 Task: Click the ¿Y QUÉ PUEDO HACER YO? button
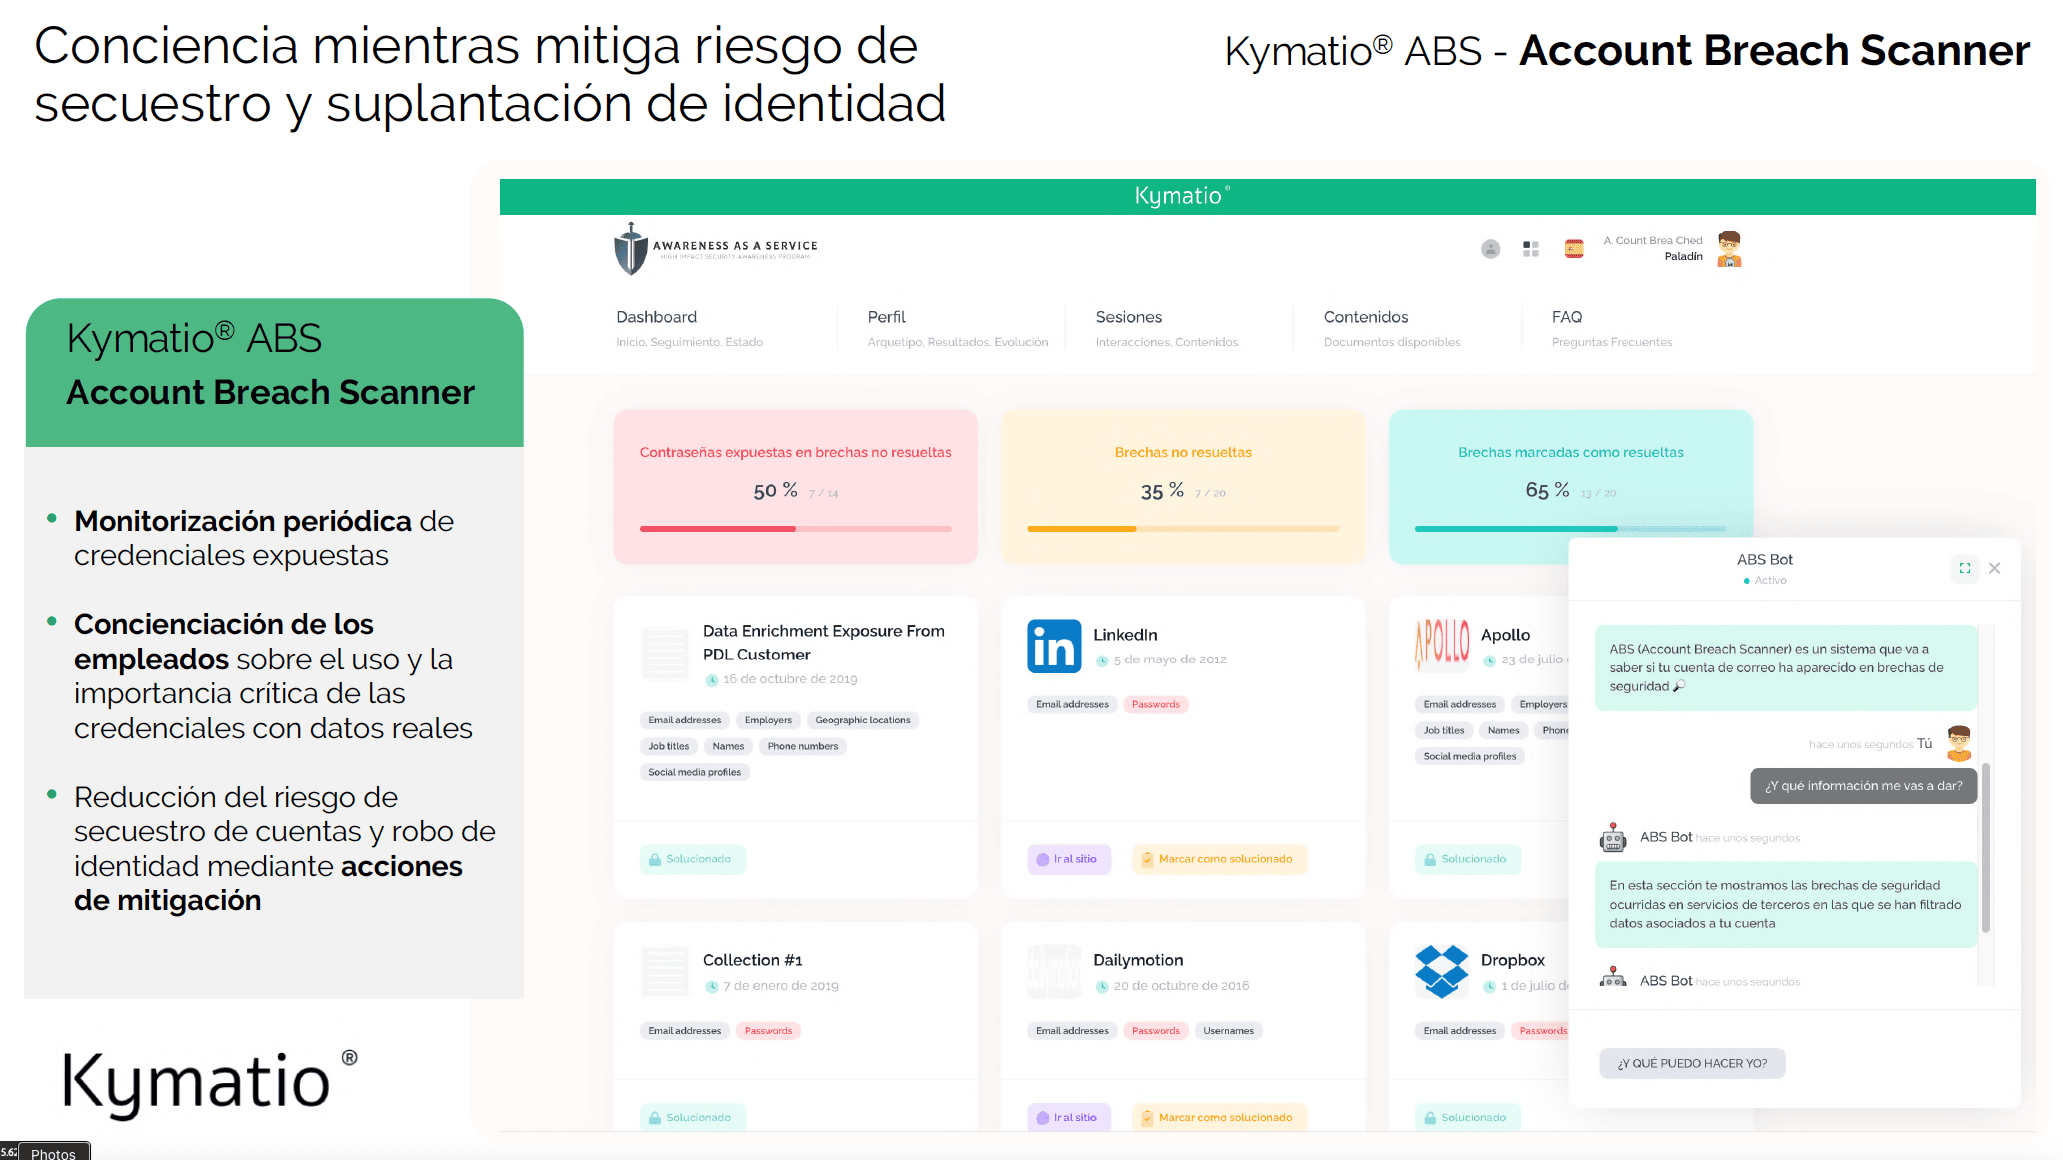coord(1691,1063)
